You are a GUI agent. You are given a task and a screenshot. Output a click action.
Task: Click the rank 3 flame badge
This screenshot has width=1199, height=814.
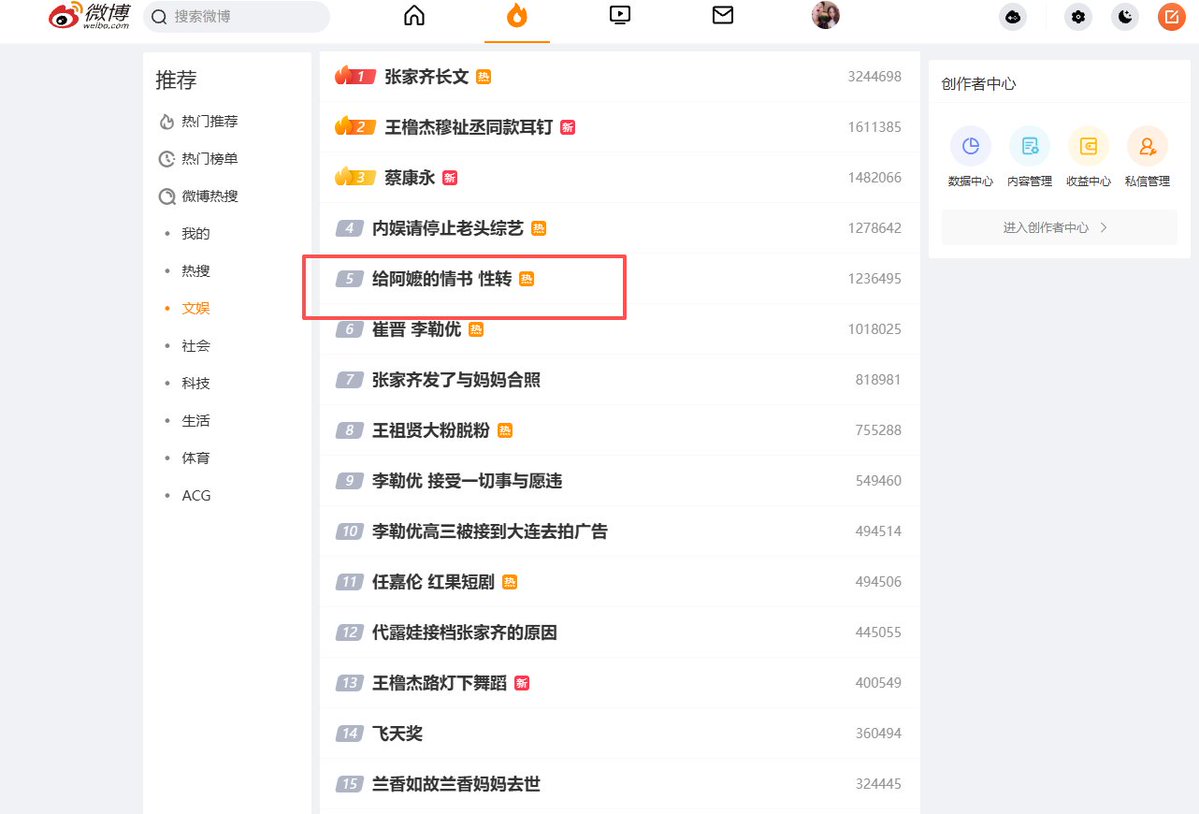(355, 177)
